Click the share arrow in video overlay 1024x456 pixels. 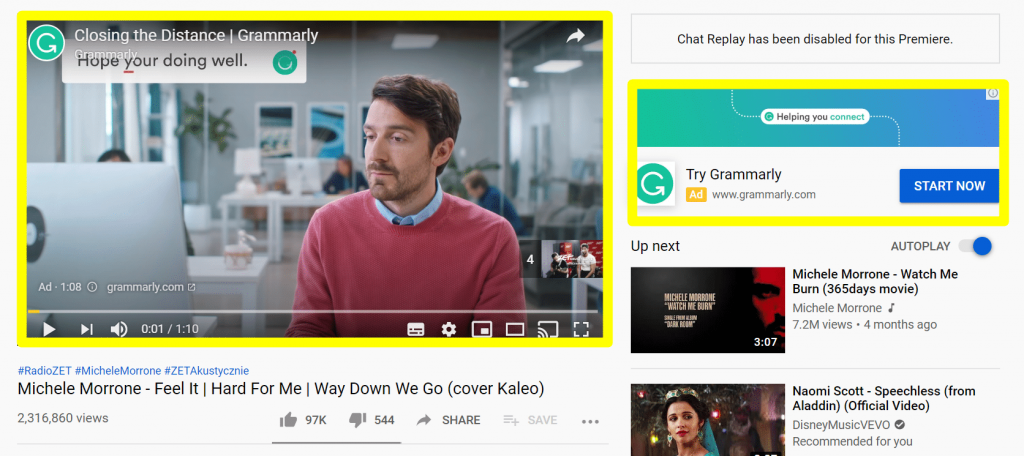click(575, 36)
